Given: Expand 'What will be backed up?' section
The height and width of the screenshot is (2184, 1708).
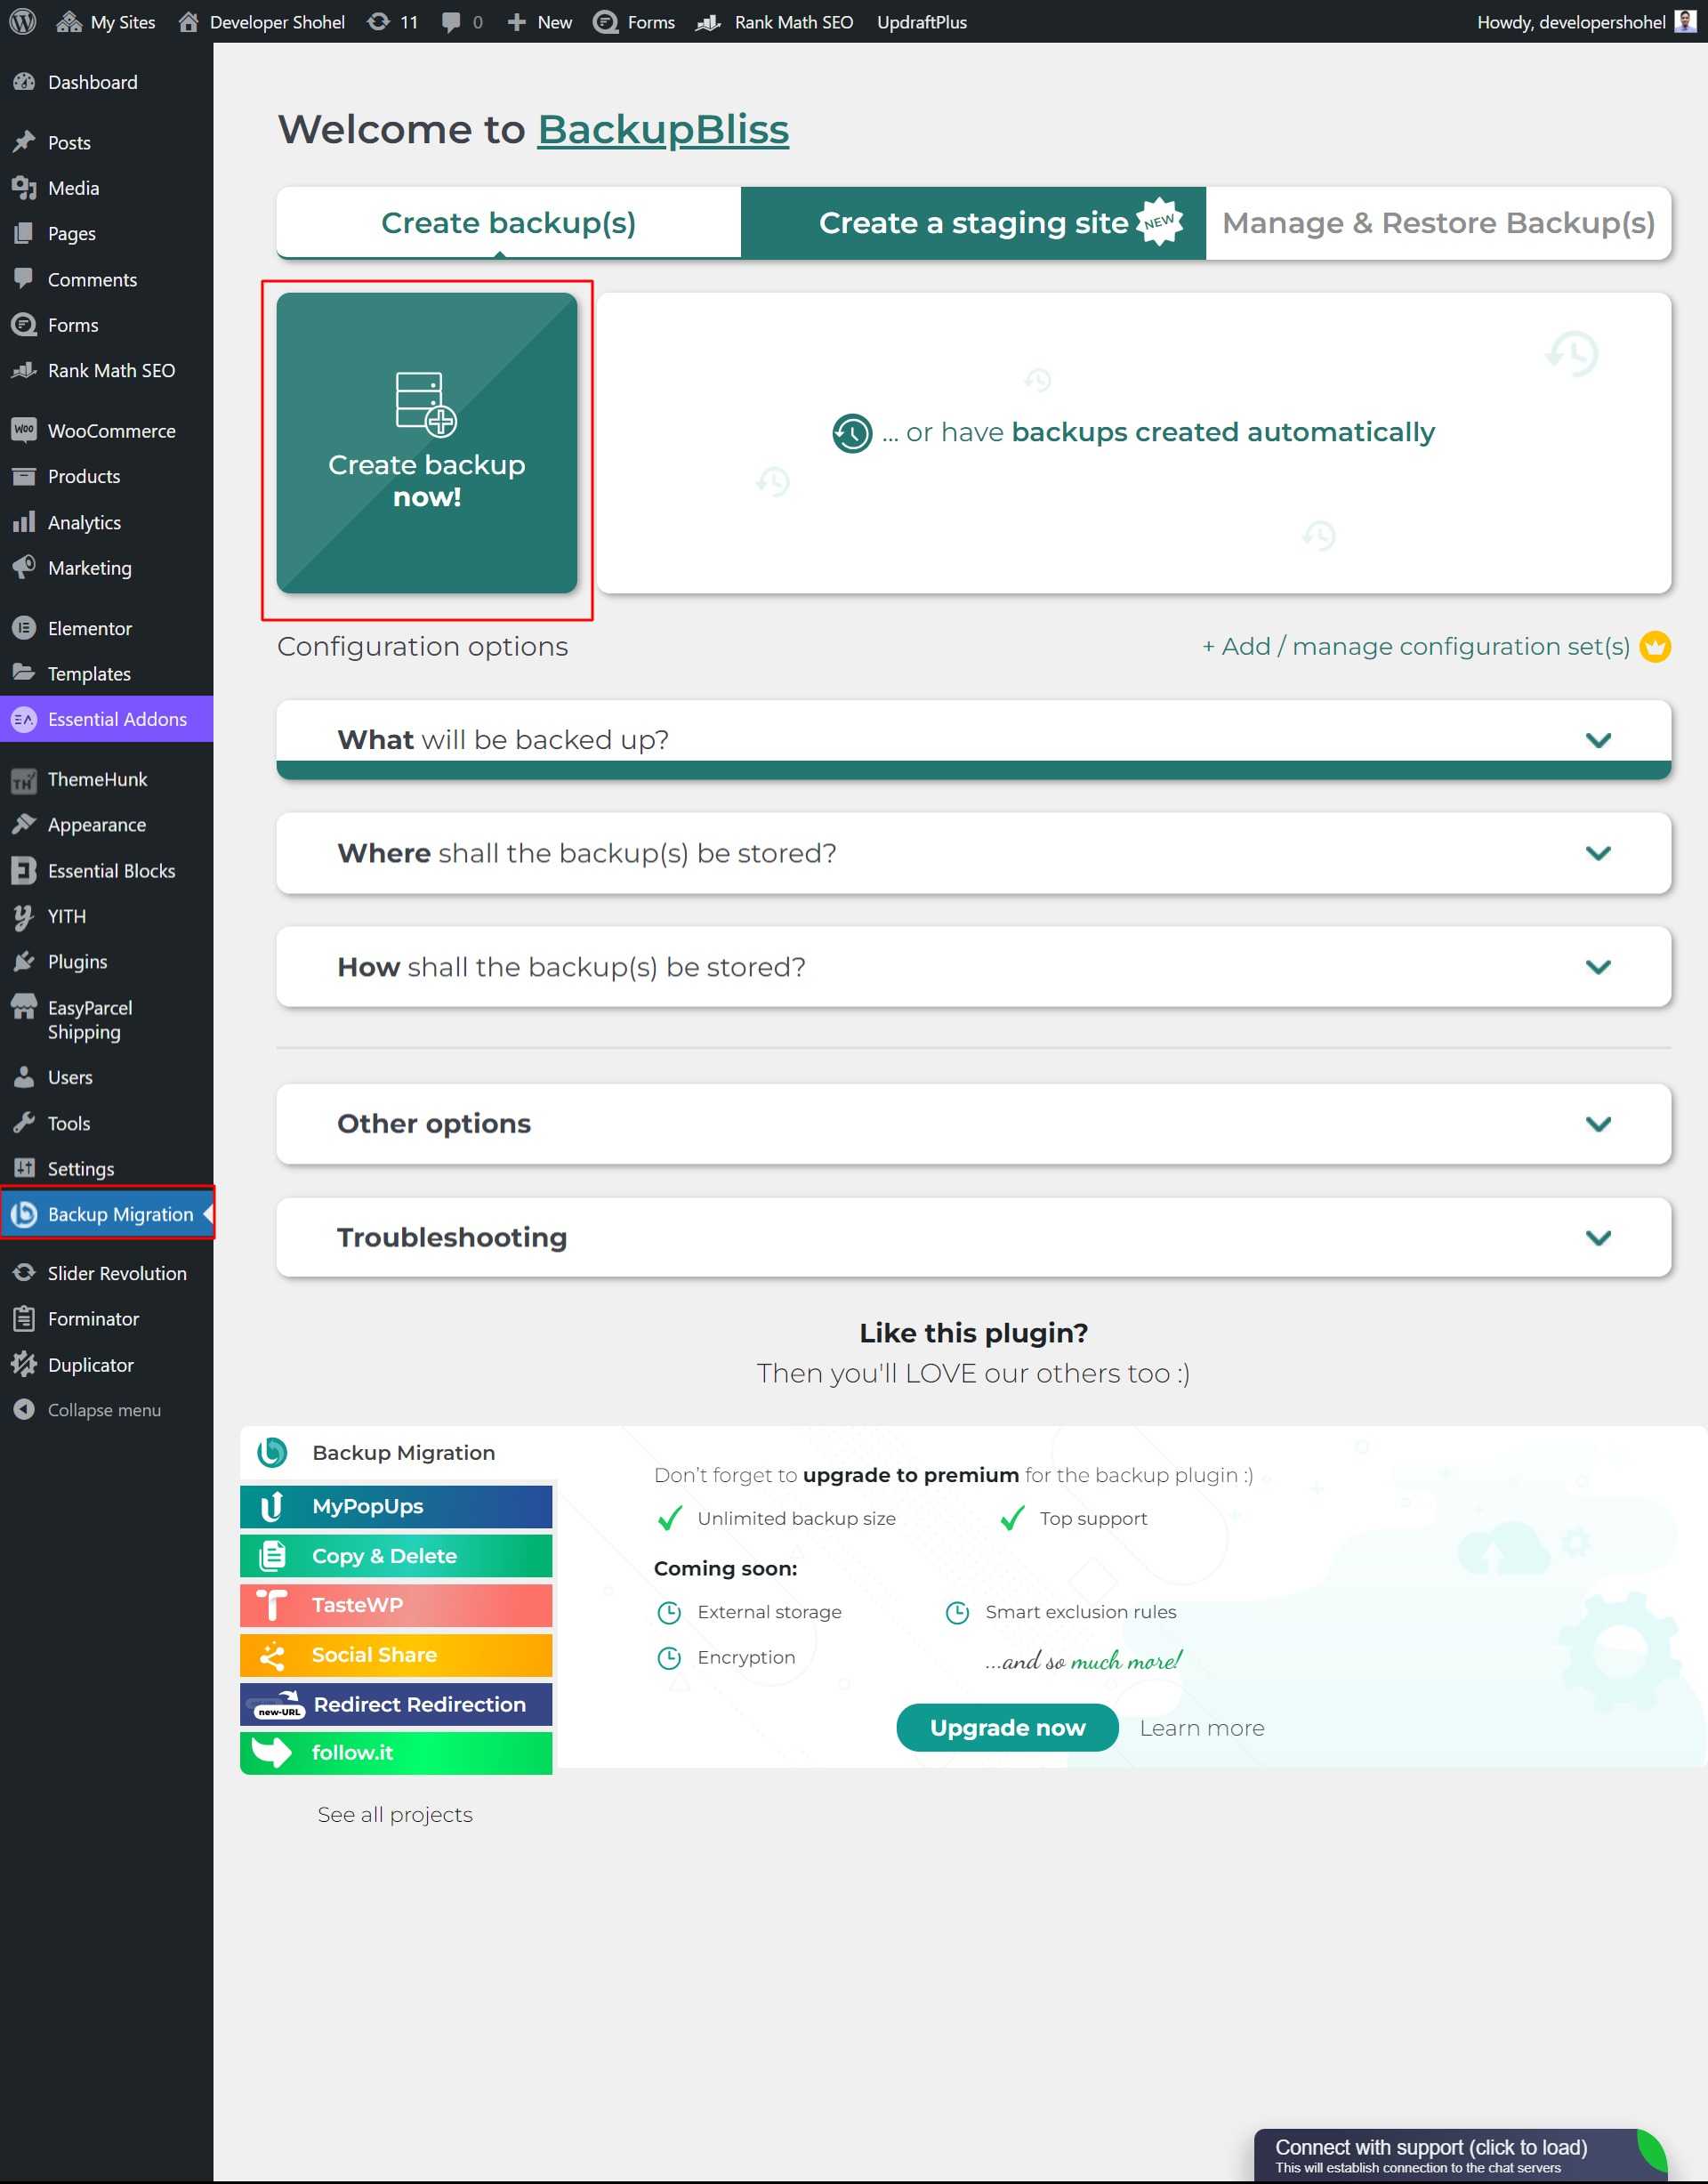Looking at the screenshot, I should [973, 739].
